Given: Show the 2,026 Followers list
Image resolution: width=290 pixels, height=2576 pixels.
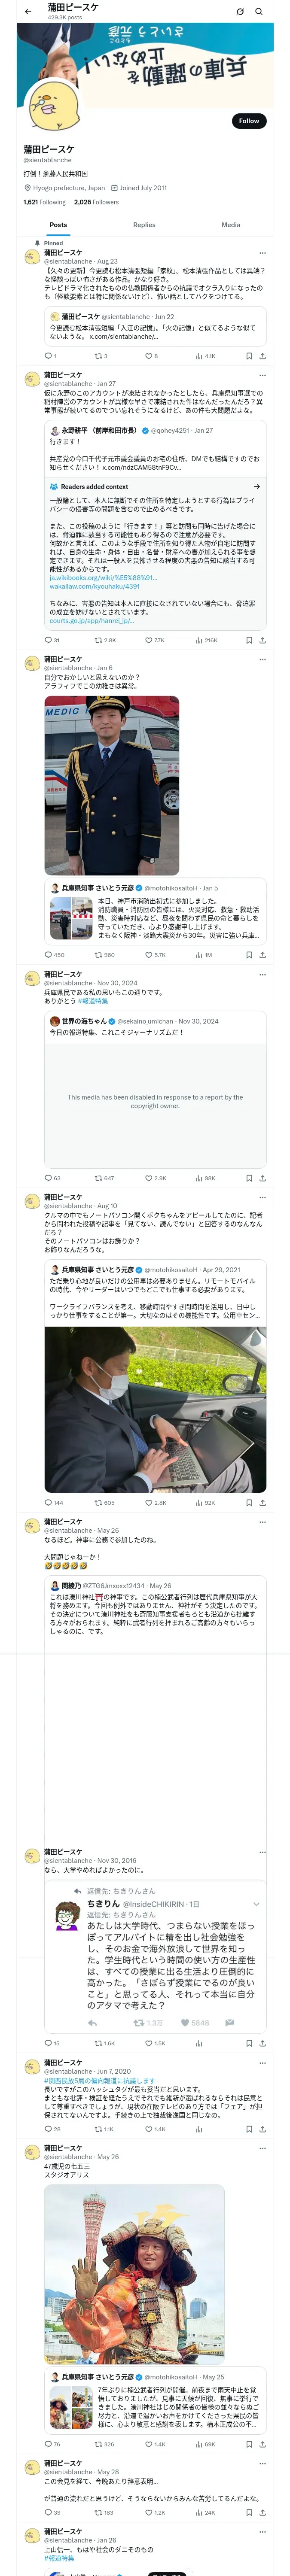Looking at the screenshot, I should click(x=96, y=202).
